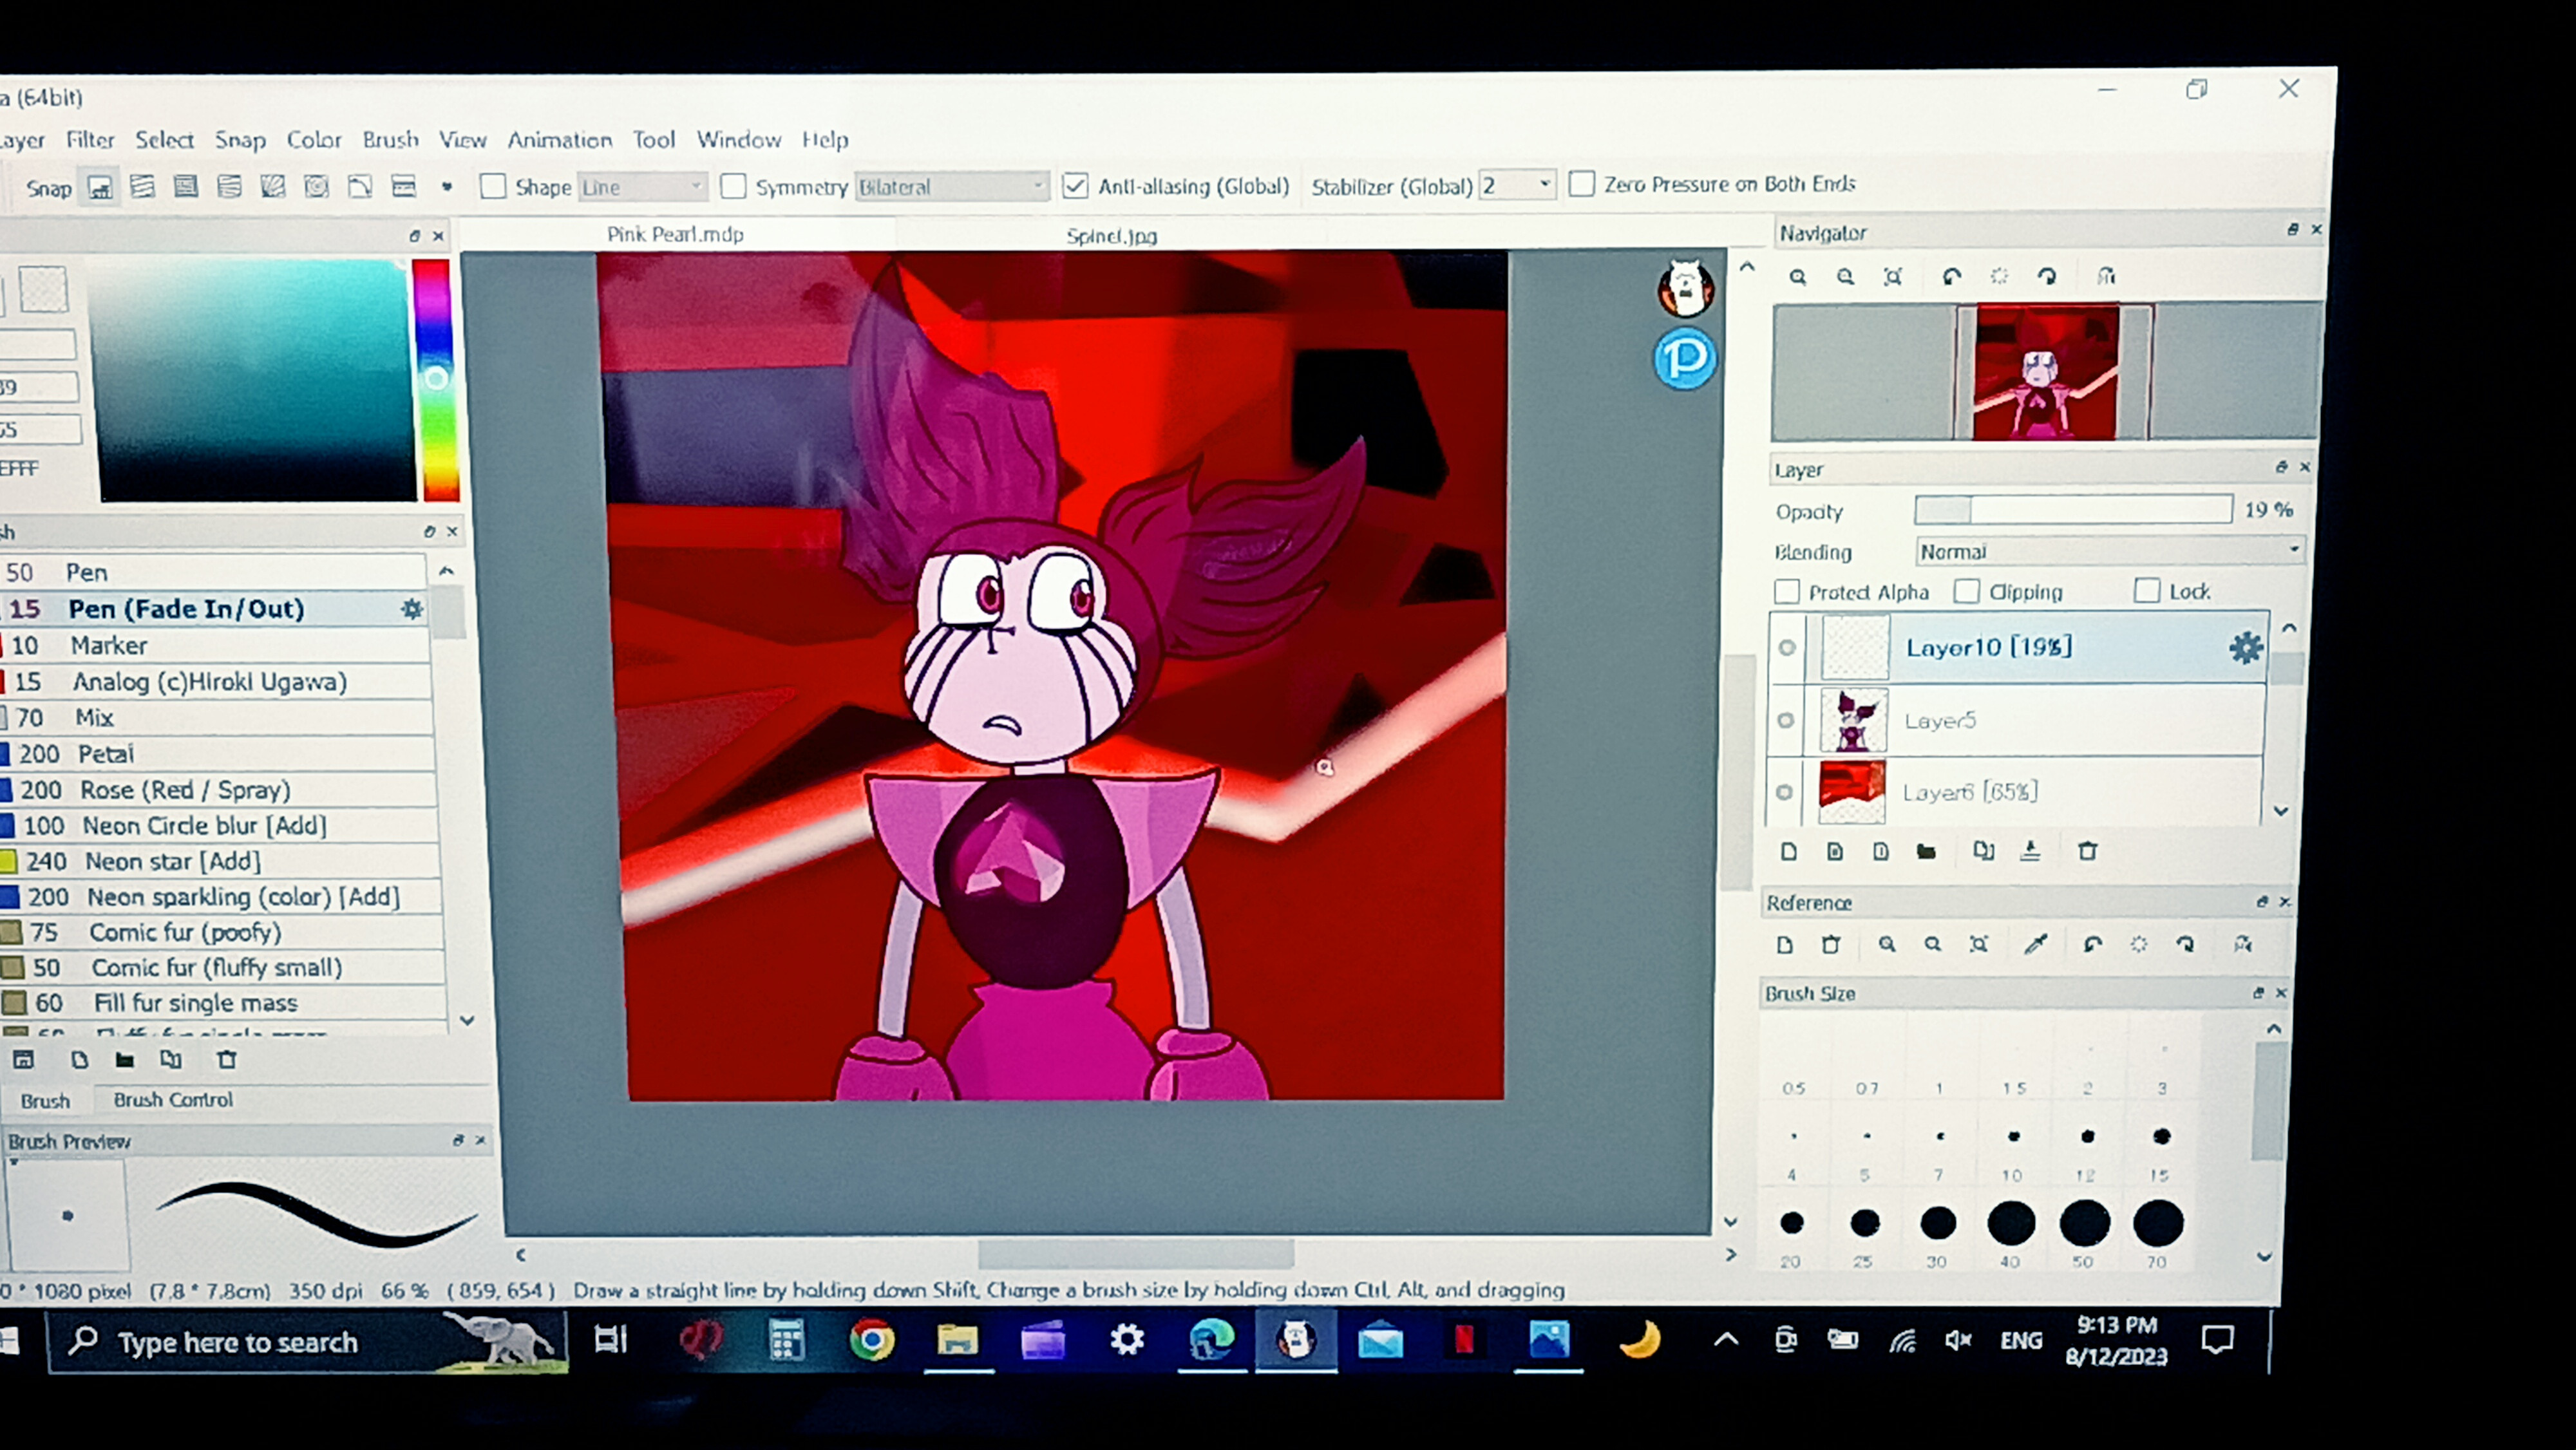
Task: Fit canvas to window in Navigator
Action: tap(1892, 277)
